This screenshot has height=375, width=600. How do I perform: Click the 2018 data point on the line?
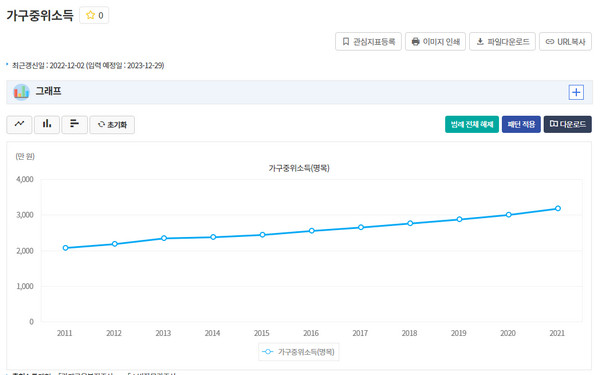[410, 223]
